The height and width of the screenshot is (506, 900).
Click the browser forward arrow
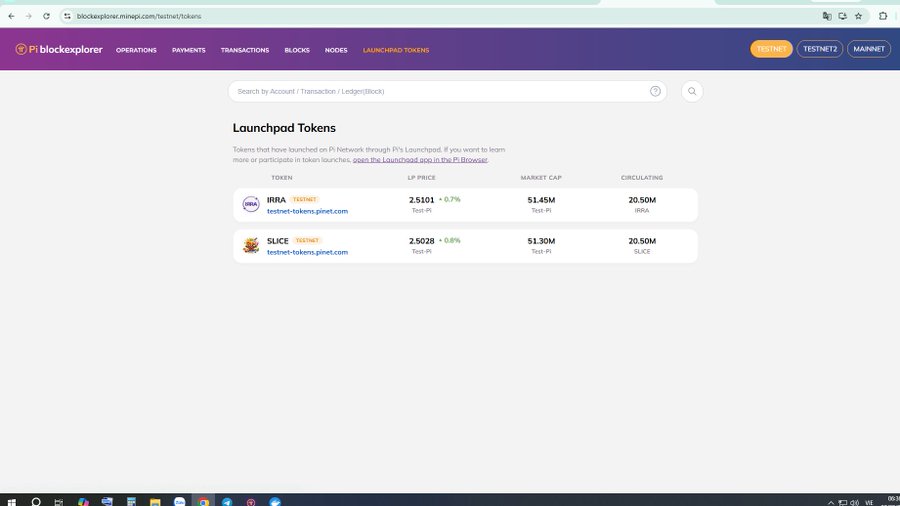(x=29, y=16)
